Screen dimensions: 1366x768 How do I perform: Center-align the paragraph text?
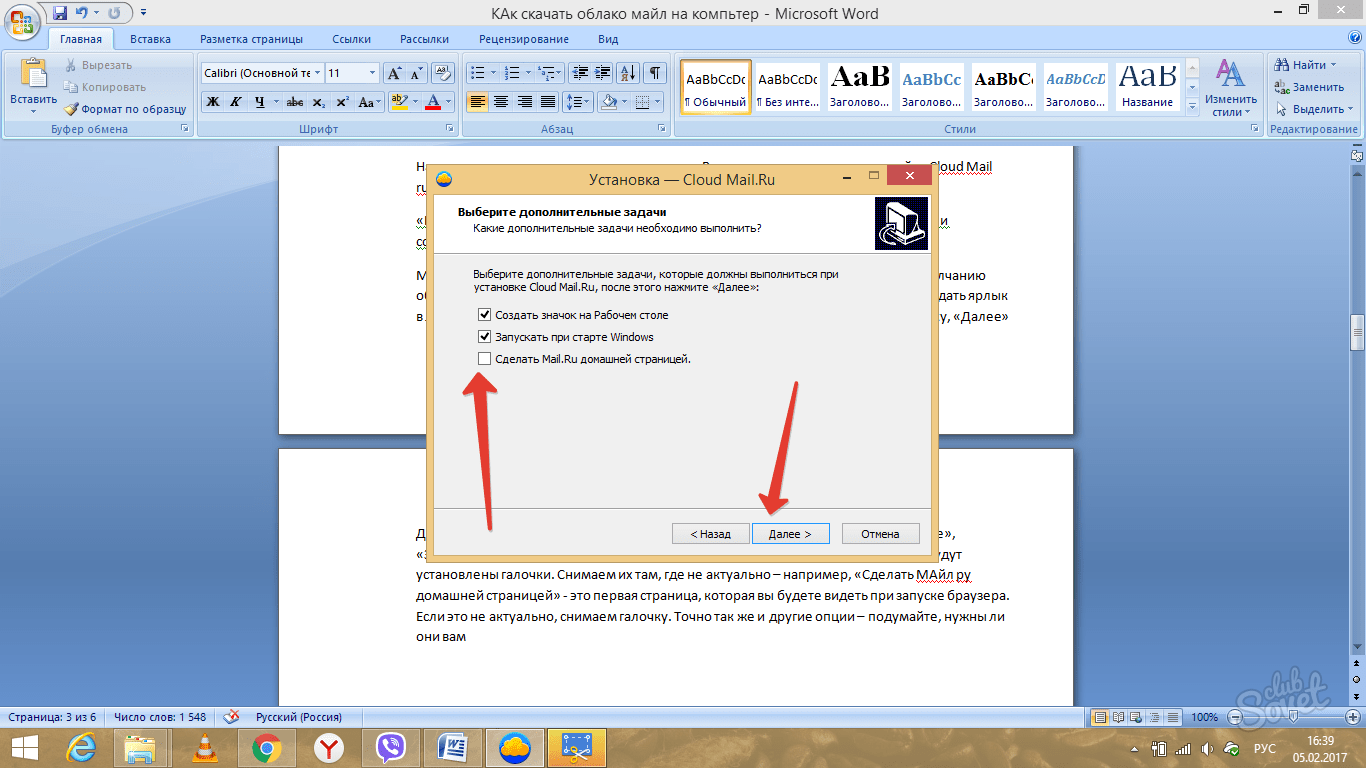501,102
